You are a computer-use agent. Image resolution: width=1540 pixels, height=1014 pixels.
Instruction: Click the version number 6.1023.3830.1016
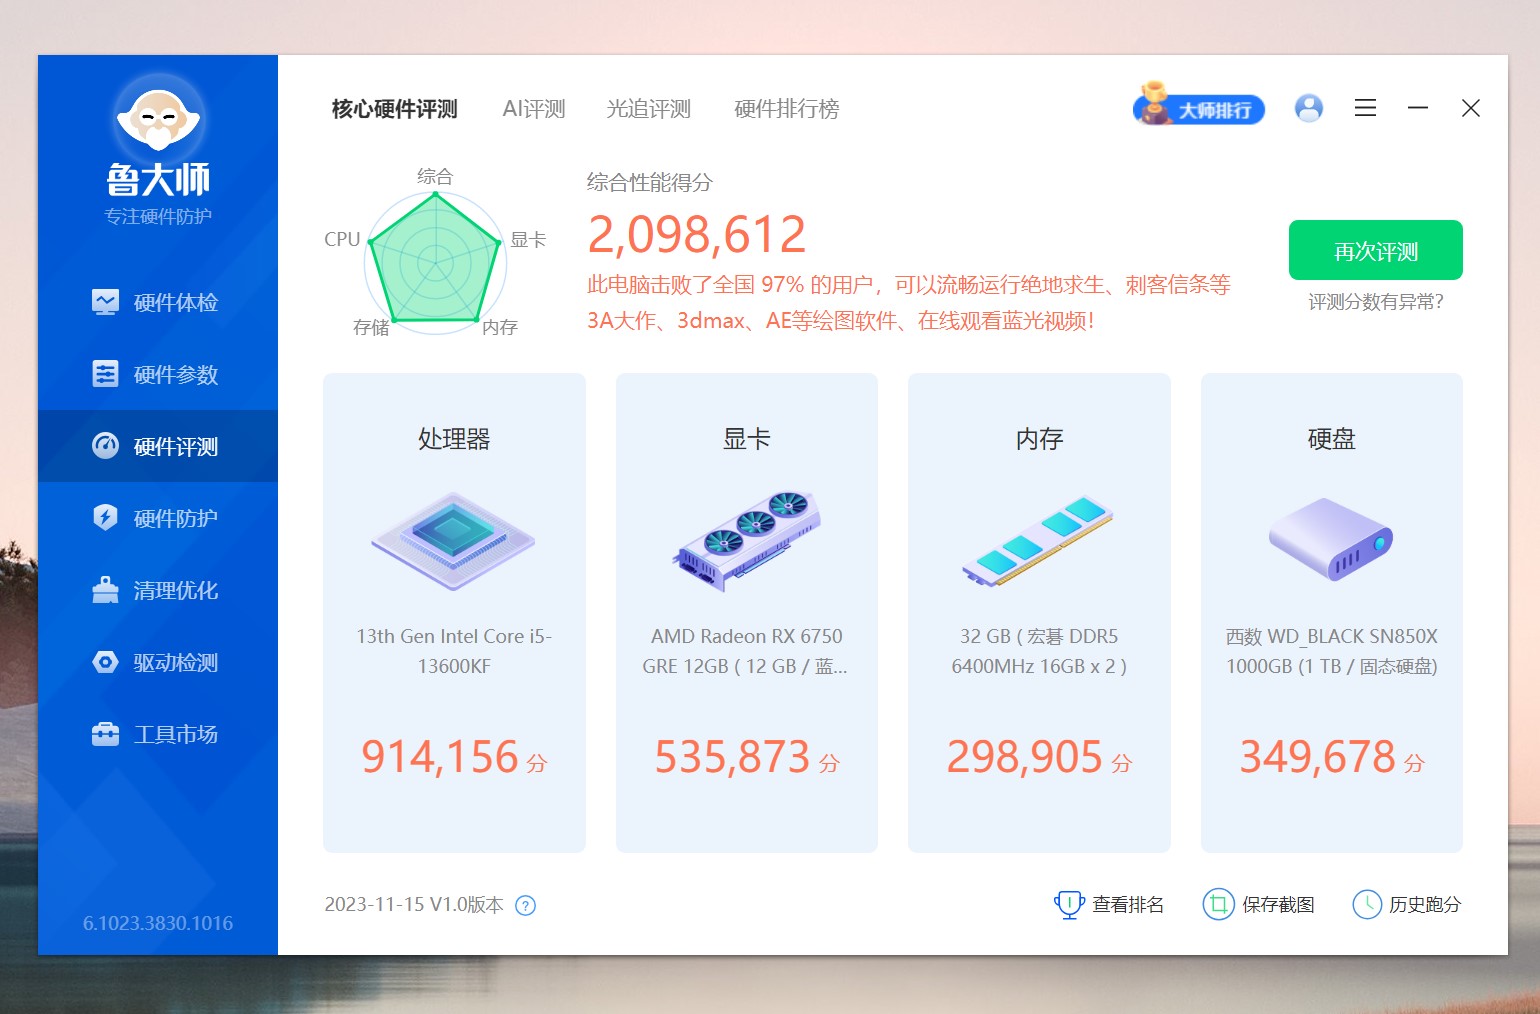[158, 923]
